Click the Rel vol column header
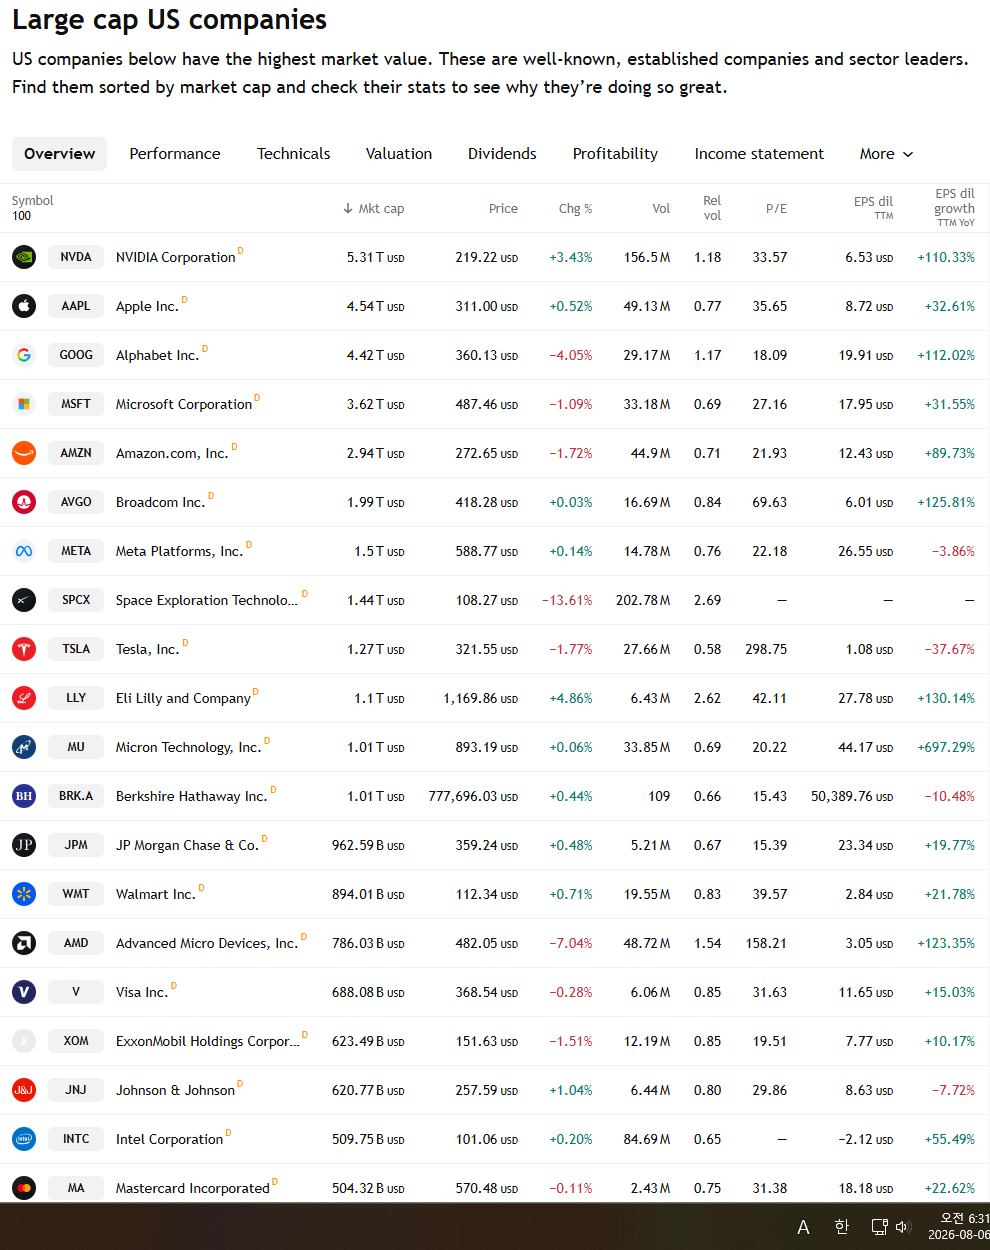Screen dimensions: 990x1250 tap(712, 208)
